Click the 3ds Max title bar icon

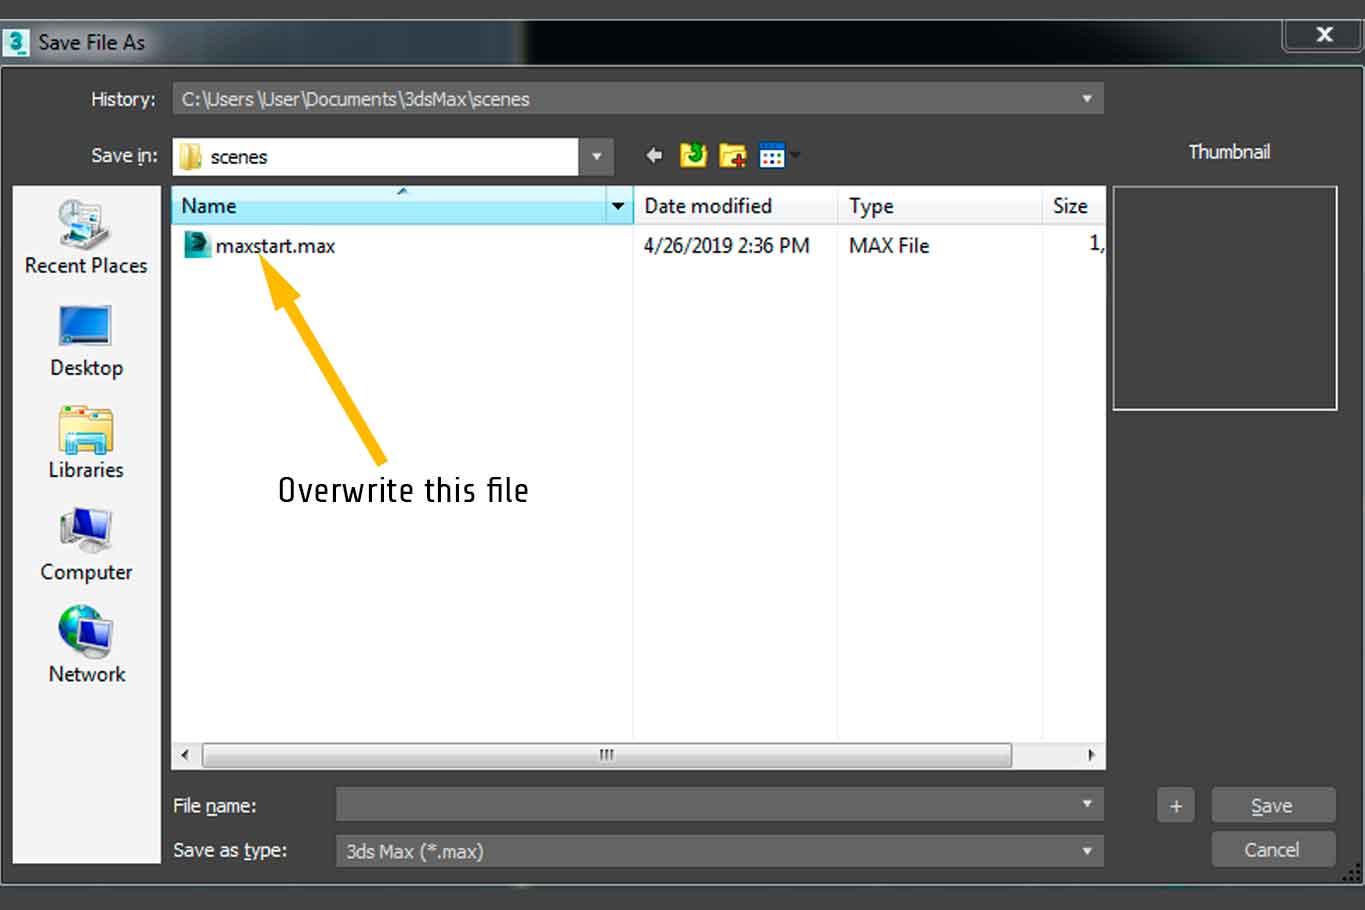[17, 42]
